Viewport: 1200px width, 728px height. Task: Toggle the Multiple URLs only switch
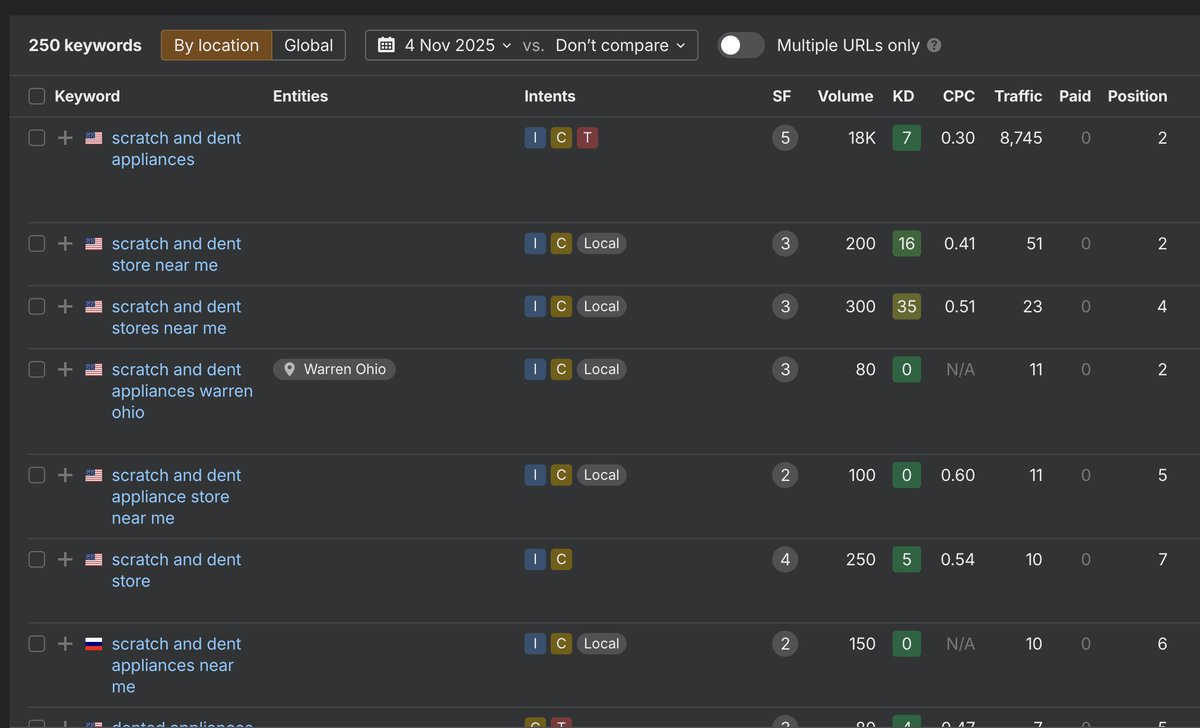point(741,45)
